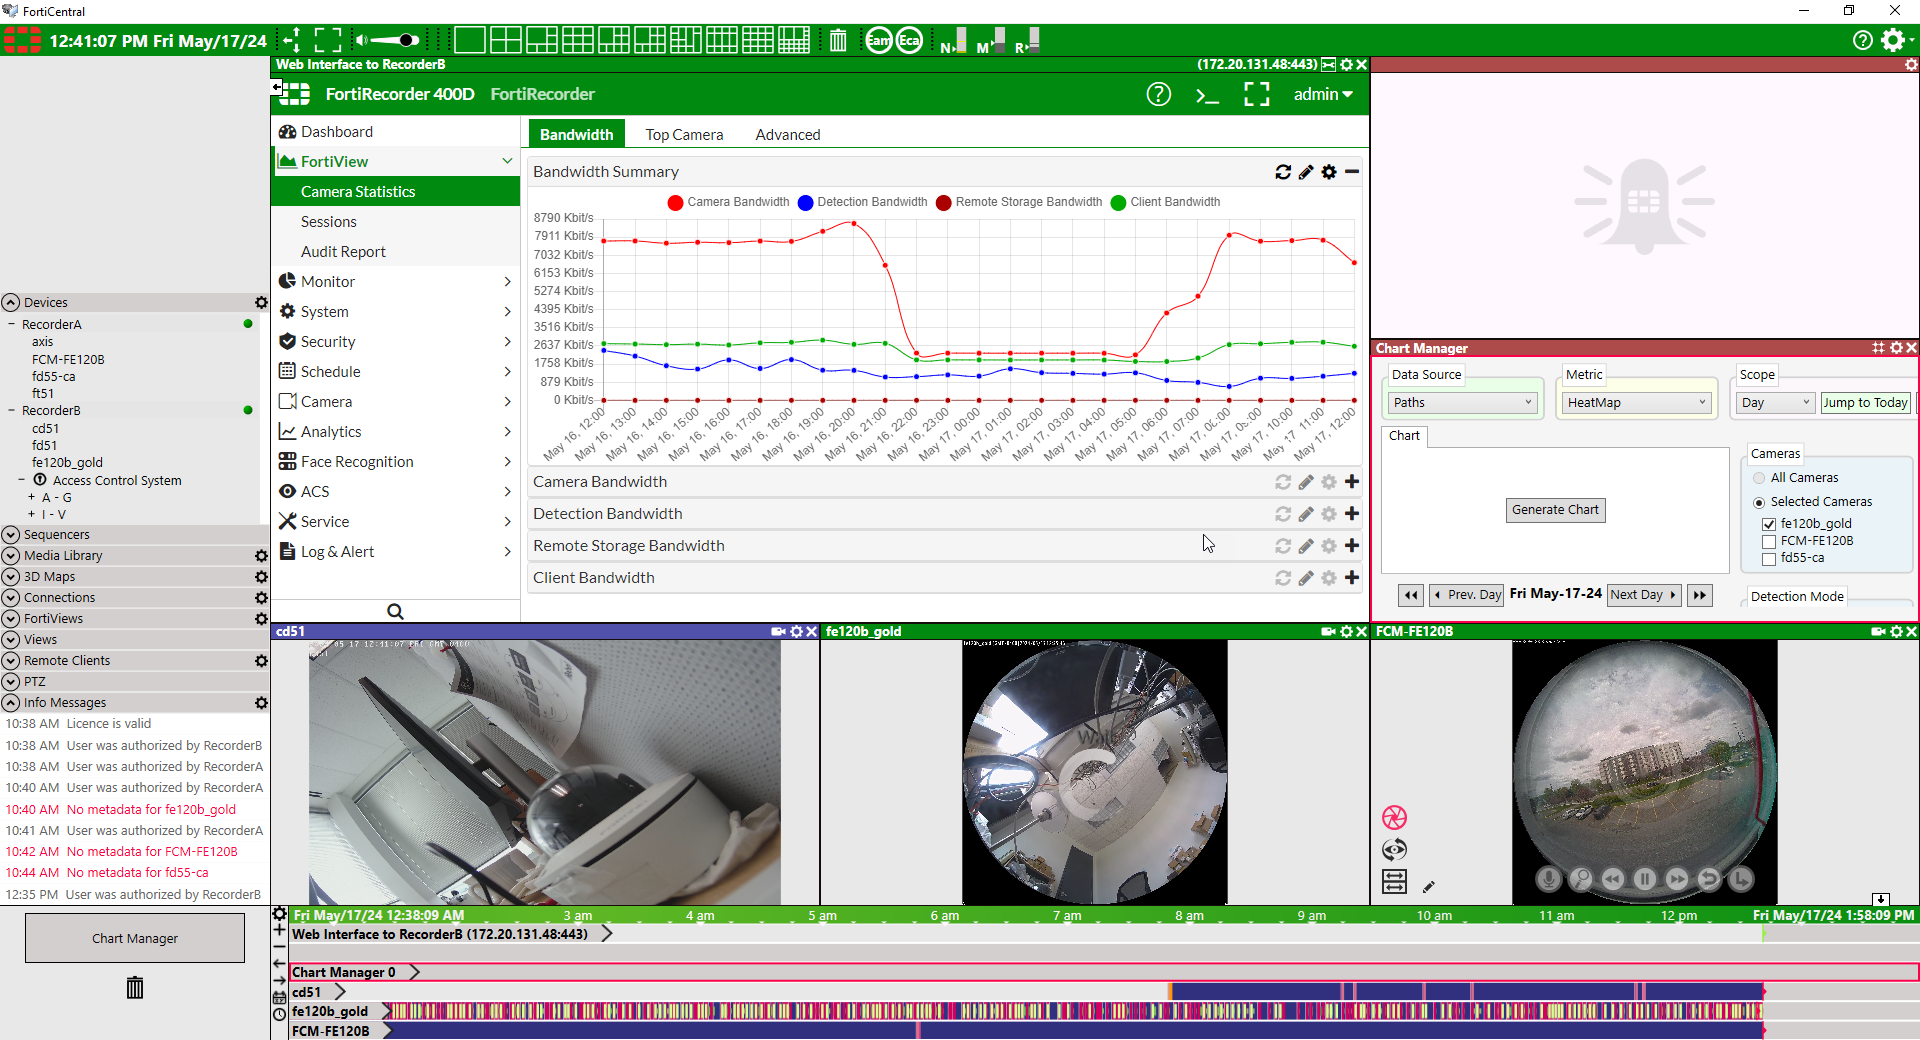Open the Audit Report menu item
This screenshot has width=1920, height=1040.
(x=343, y=252)
